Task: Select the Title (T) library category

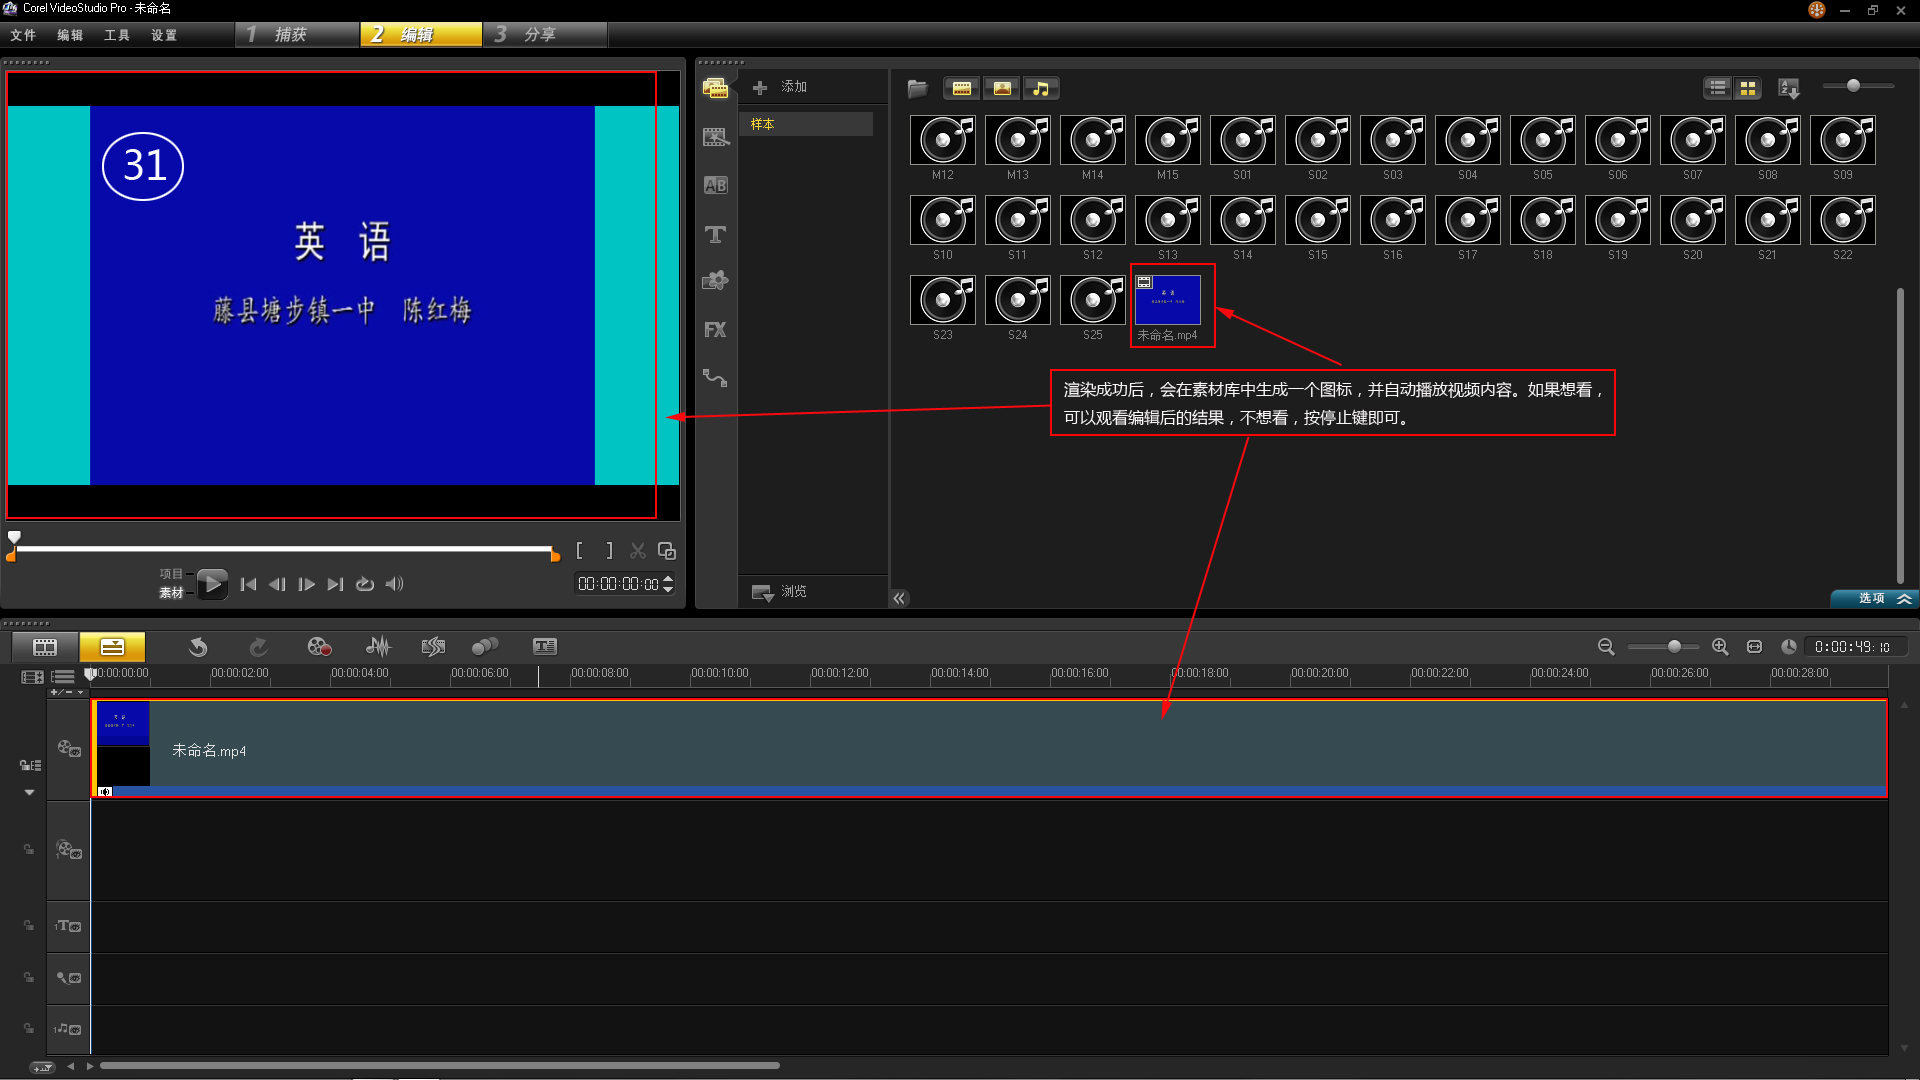Action: click(x=715, y=235)
